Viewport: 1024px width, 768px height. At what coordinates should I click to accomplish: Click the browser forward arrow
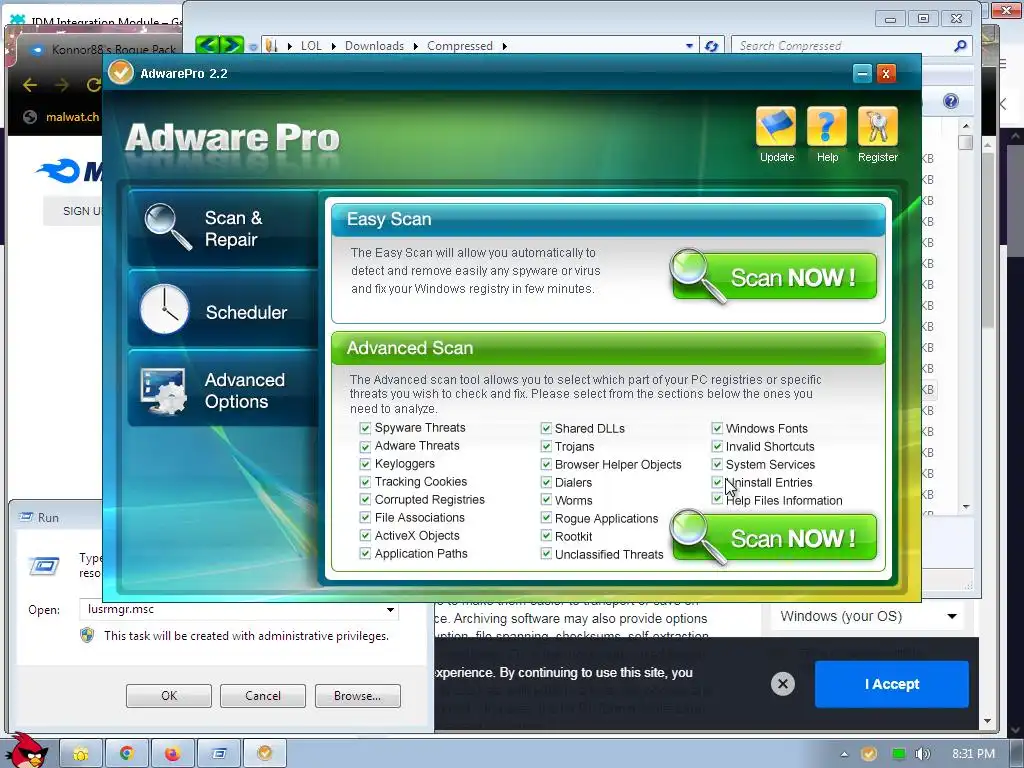click(x=61, y=85)
